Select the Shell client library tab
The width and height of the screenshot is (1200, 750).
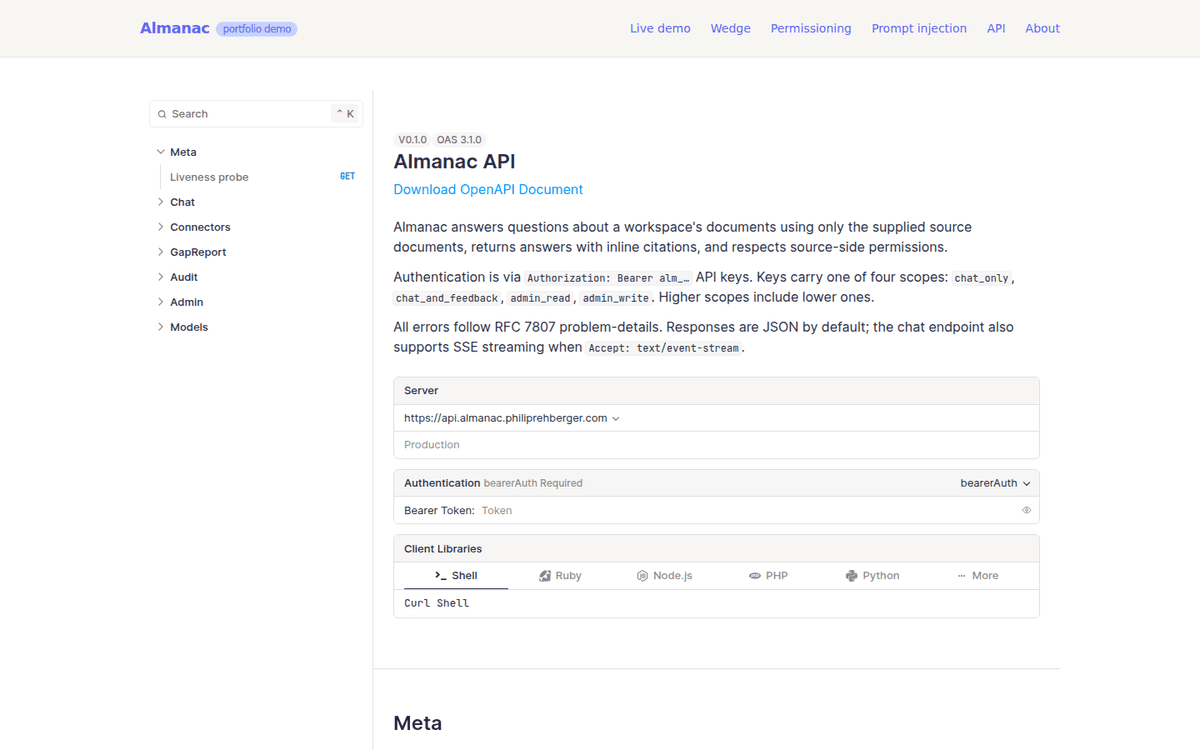coord(456,576)
